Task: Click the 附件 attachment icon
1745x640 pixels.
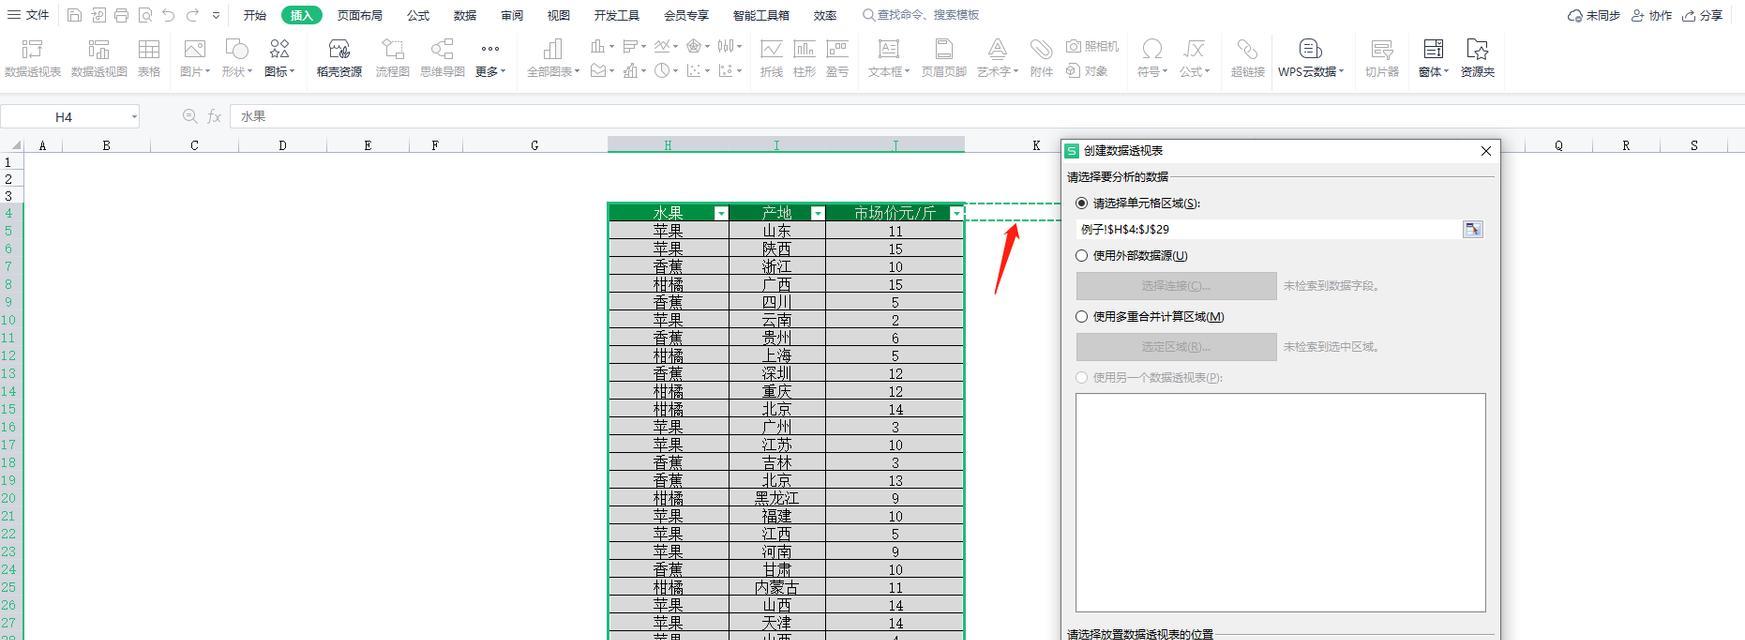Action: [x=1041, y=58]
